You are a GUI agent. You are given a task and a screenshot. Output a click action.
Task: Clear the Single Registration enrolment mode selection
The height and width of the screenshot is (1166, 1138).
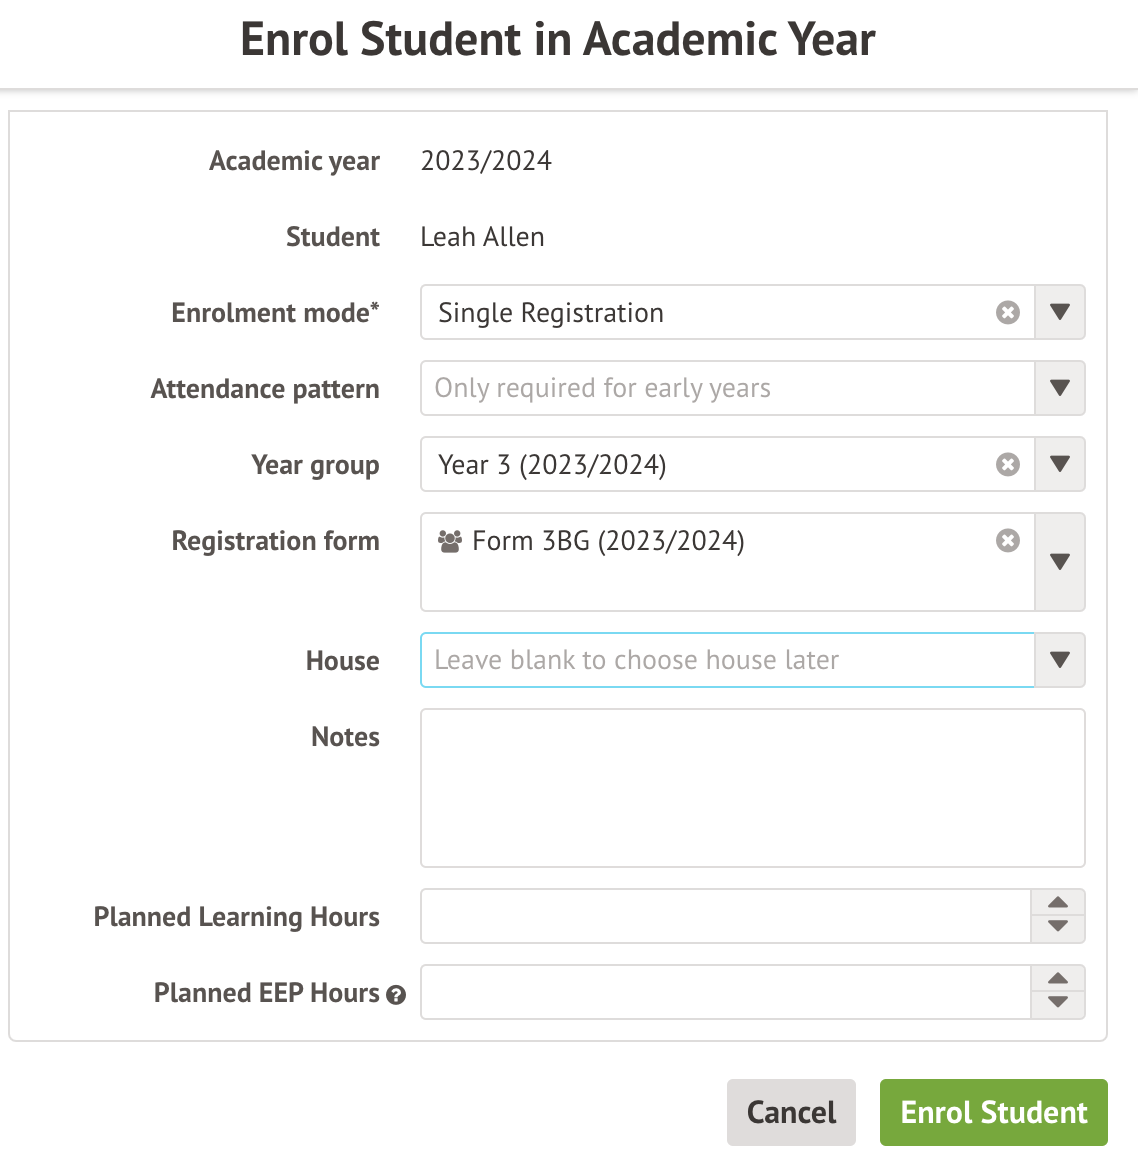coord(1008,313)
